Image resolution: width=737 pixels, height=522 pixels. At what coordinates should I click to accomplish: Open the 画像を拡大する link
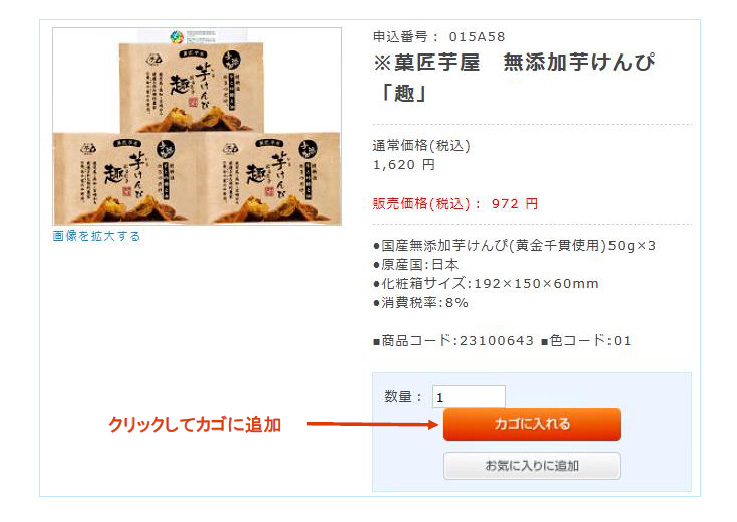pyautogui.click(x=96, y=236)
